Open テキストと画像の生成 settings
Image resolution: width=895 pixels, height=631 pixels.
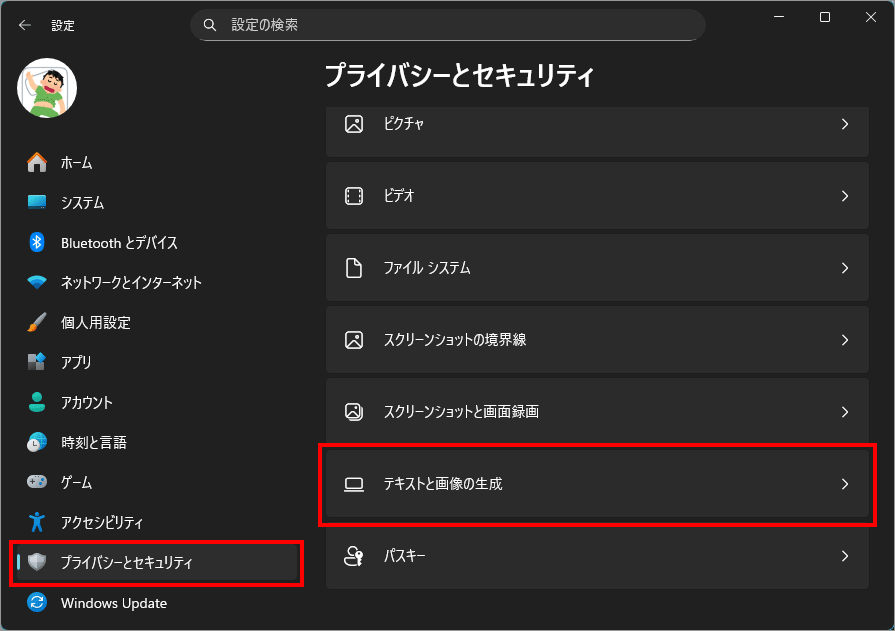pyautogui.click(x=597, y=484)
